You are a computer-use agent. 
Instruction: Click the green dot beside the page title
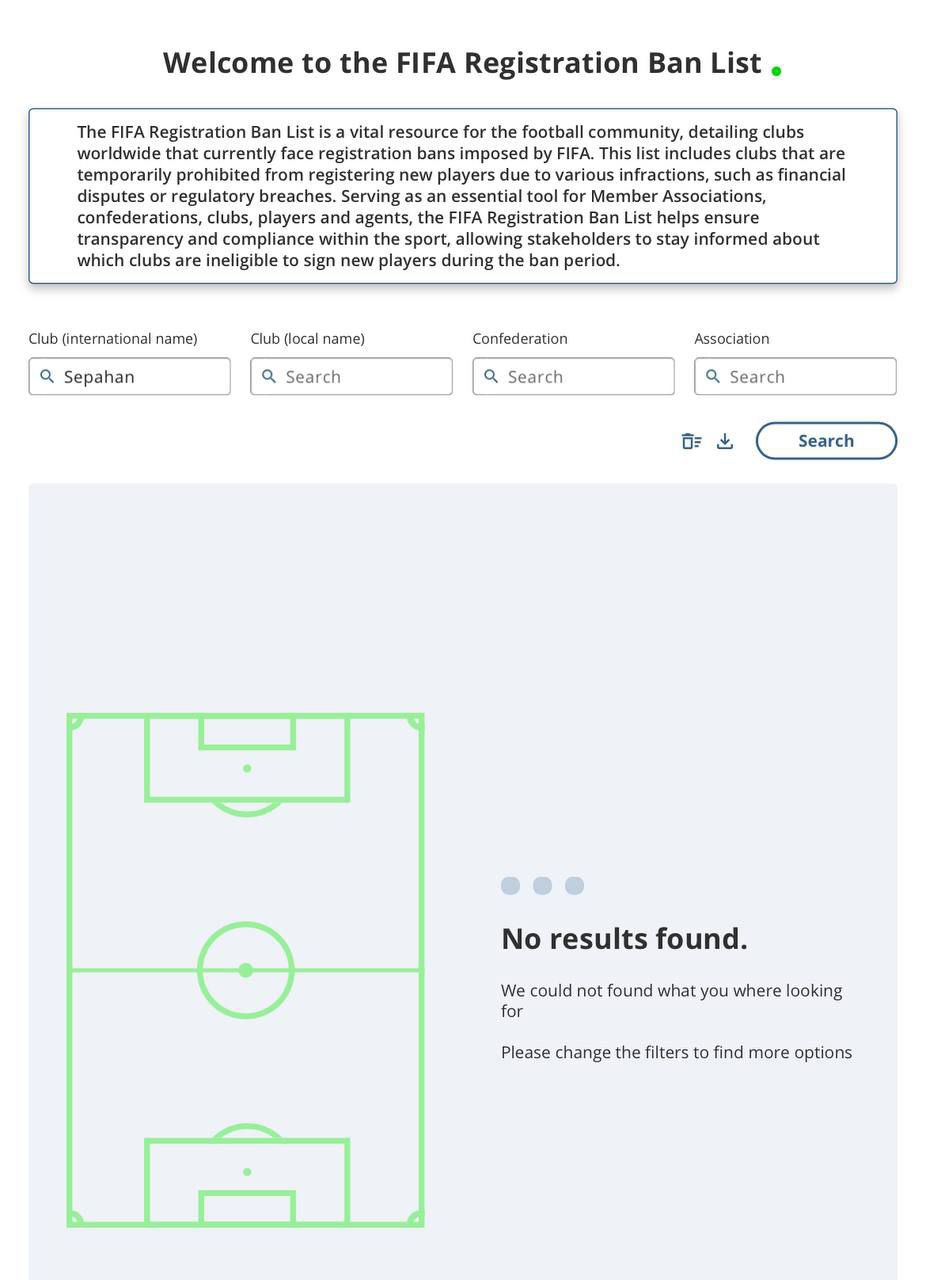click(x=776, y=70)
